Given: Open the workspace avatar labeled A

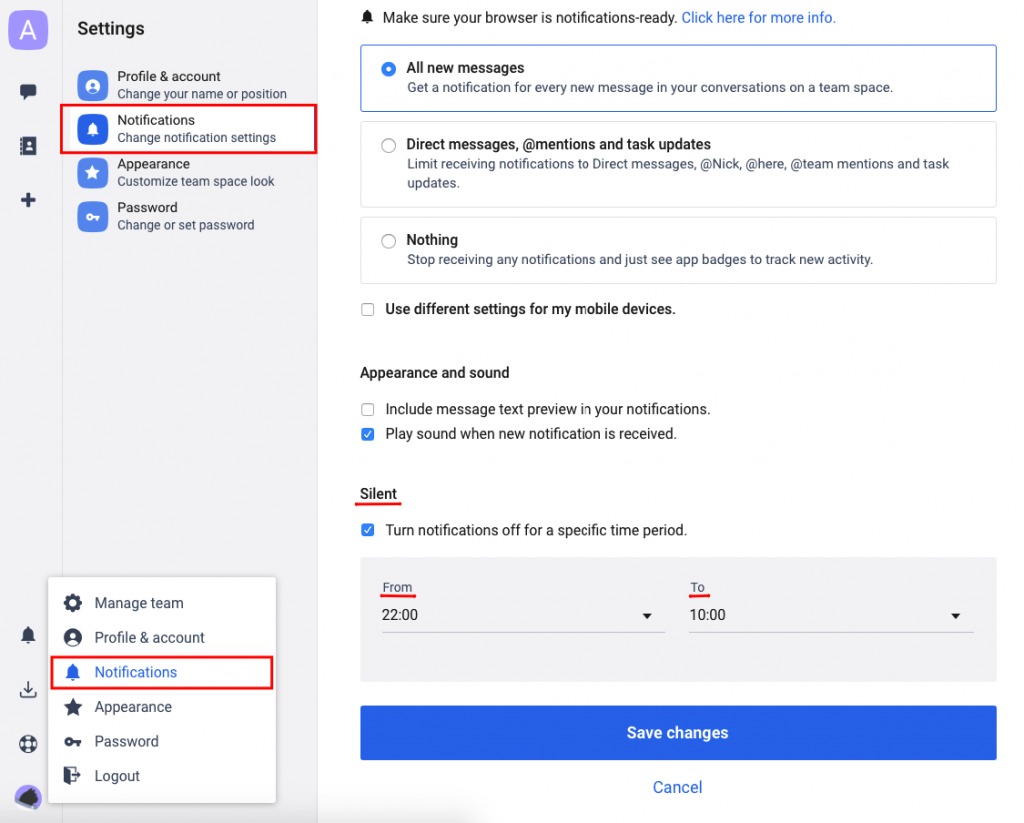Looking at the screenshot, I should pyautogui.click(x=28, y=29).
